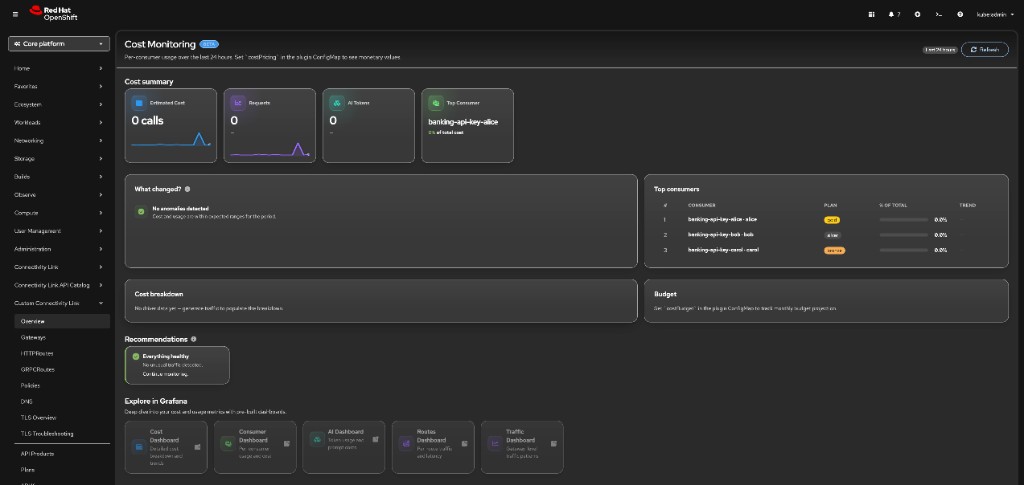Open the GRPCRoutes nav item

(x=62, y=369)
